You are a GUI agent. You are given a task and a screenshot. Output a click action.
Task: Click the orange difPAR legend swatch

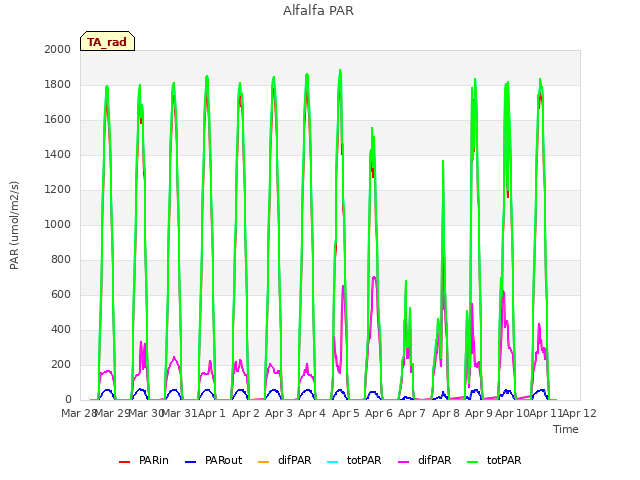264,462
